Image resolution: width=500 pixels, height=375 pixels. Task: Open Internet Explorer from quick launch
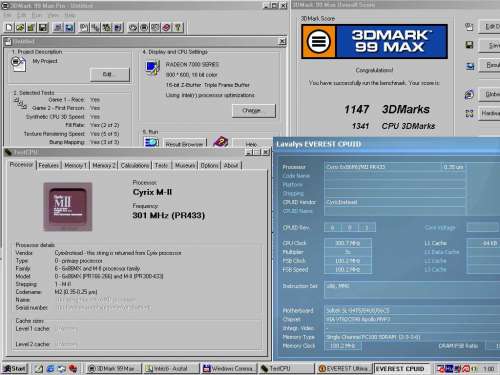pos(50,368)
